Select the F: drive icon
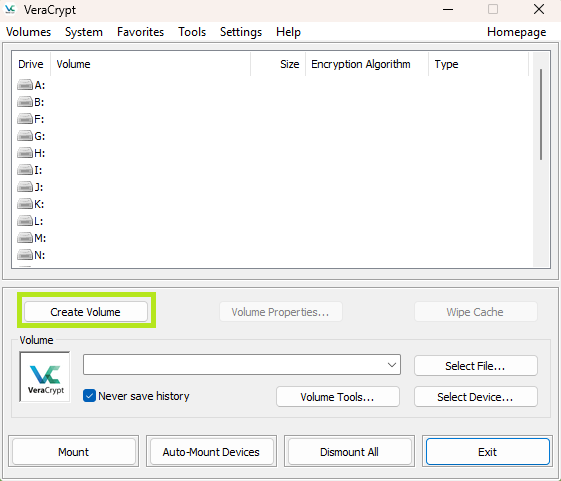561x481 pixels. pyautogui.click(x=25, y=119)
